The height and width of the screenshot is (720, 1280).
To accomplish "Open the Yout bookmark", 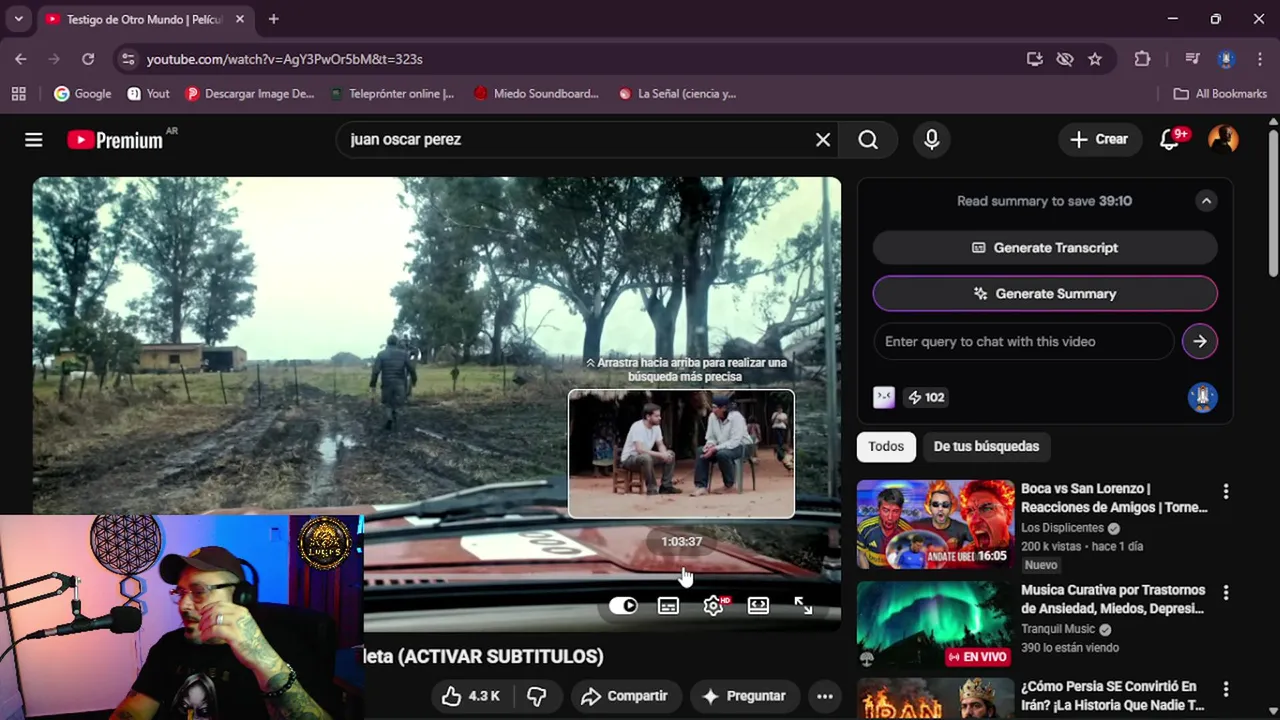I will [x=148, y=94].
